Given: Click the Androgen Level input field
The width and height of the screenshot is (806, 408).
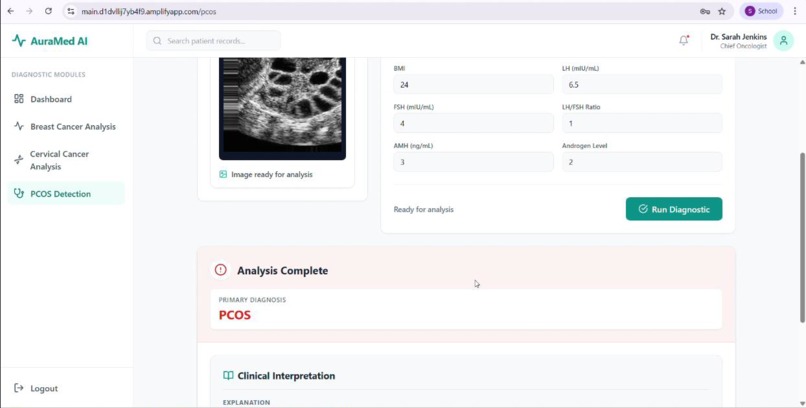Looking at the screenshot, I should tap(642, 162).
